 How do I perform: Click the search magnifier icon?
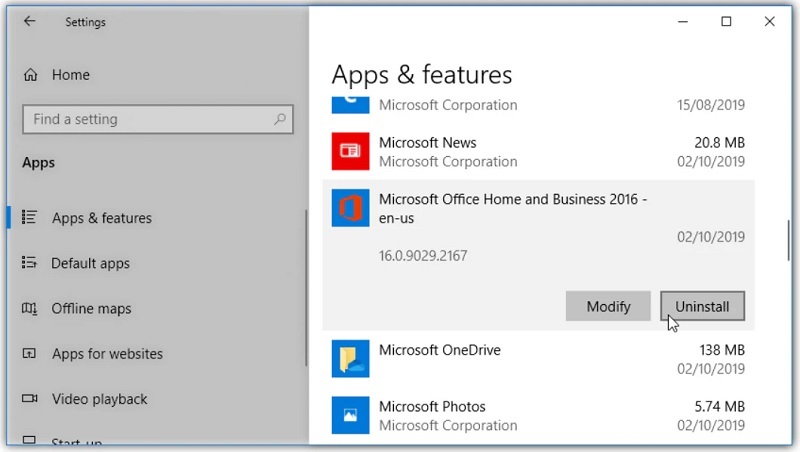click(280, 119)
